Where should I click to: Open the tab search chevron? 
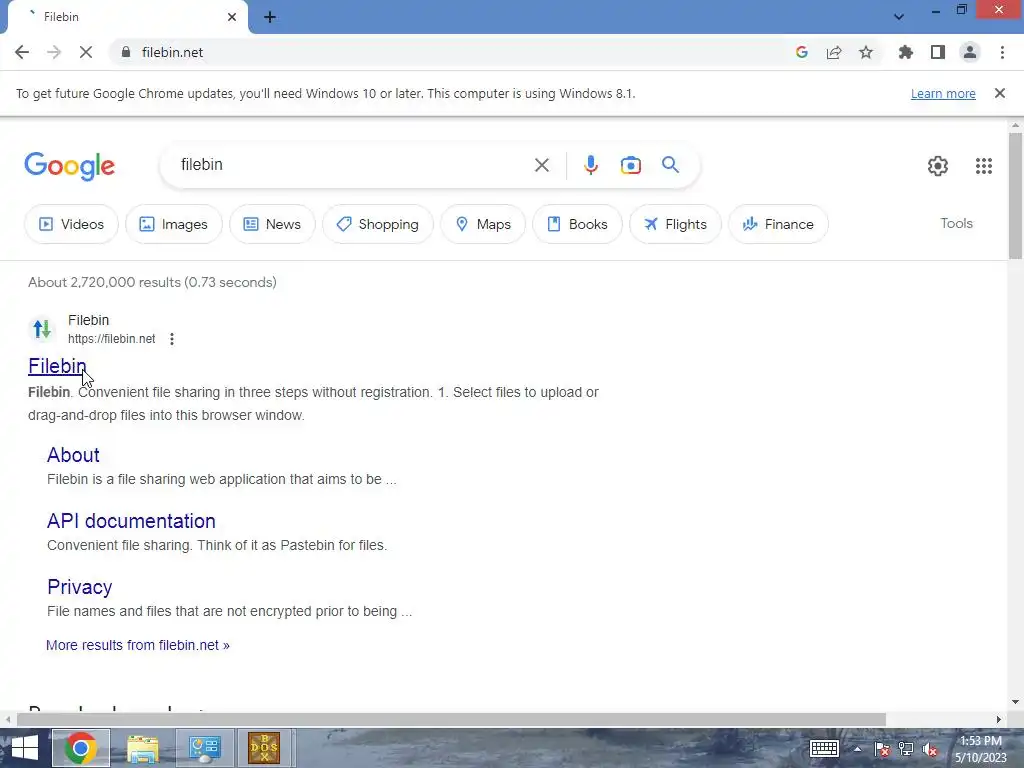[899, 17]
